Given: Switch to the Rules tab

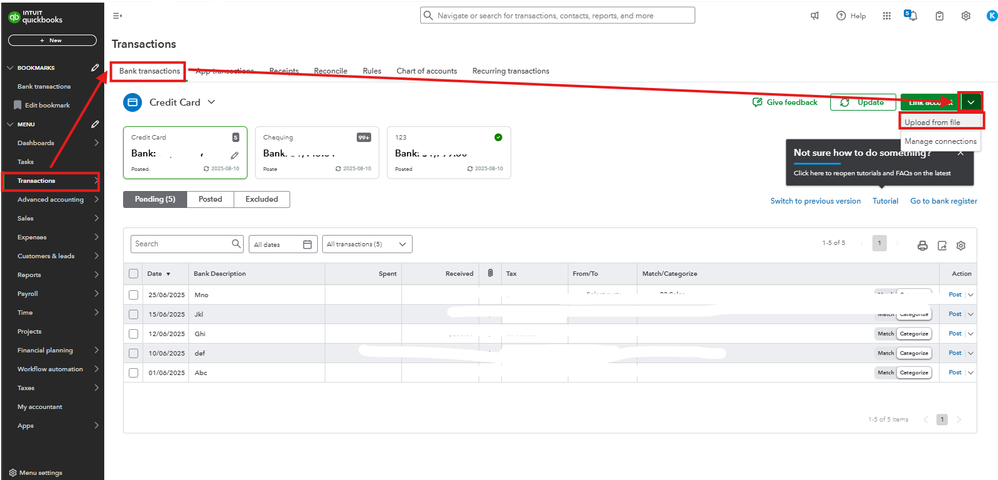Looking at the screenshot, I should click(x=372, y=71).
